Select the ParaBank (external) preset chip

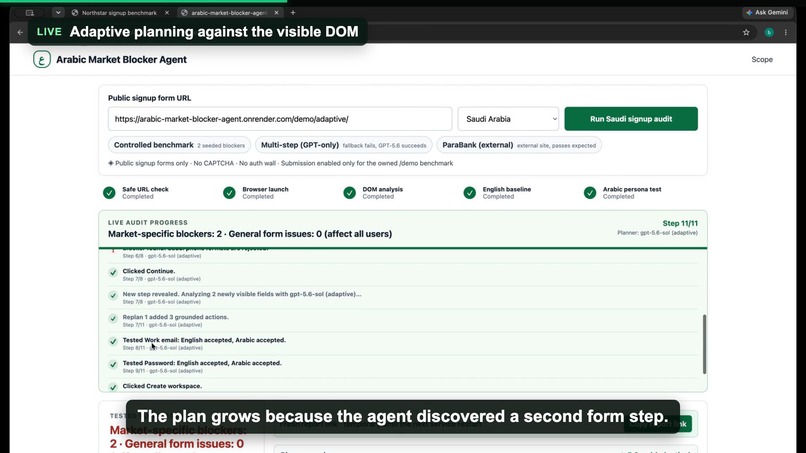519,145
